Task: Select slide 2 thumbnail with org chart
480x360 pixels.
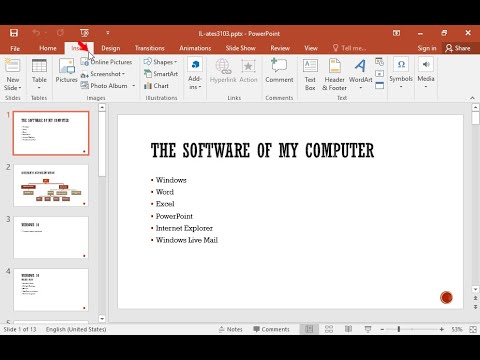Action: pyautogui.click(x=51, y=185)
